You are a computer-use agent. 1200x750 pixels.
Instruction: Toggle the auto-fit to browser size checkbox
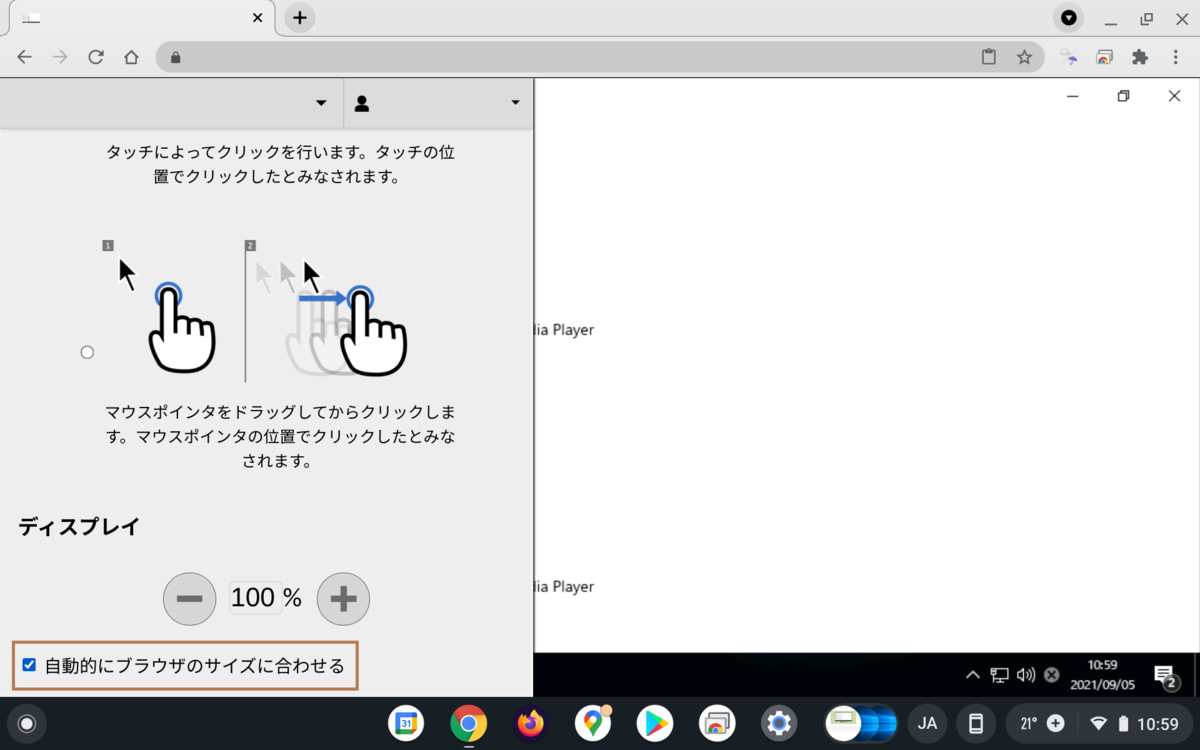29,665
